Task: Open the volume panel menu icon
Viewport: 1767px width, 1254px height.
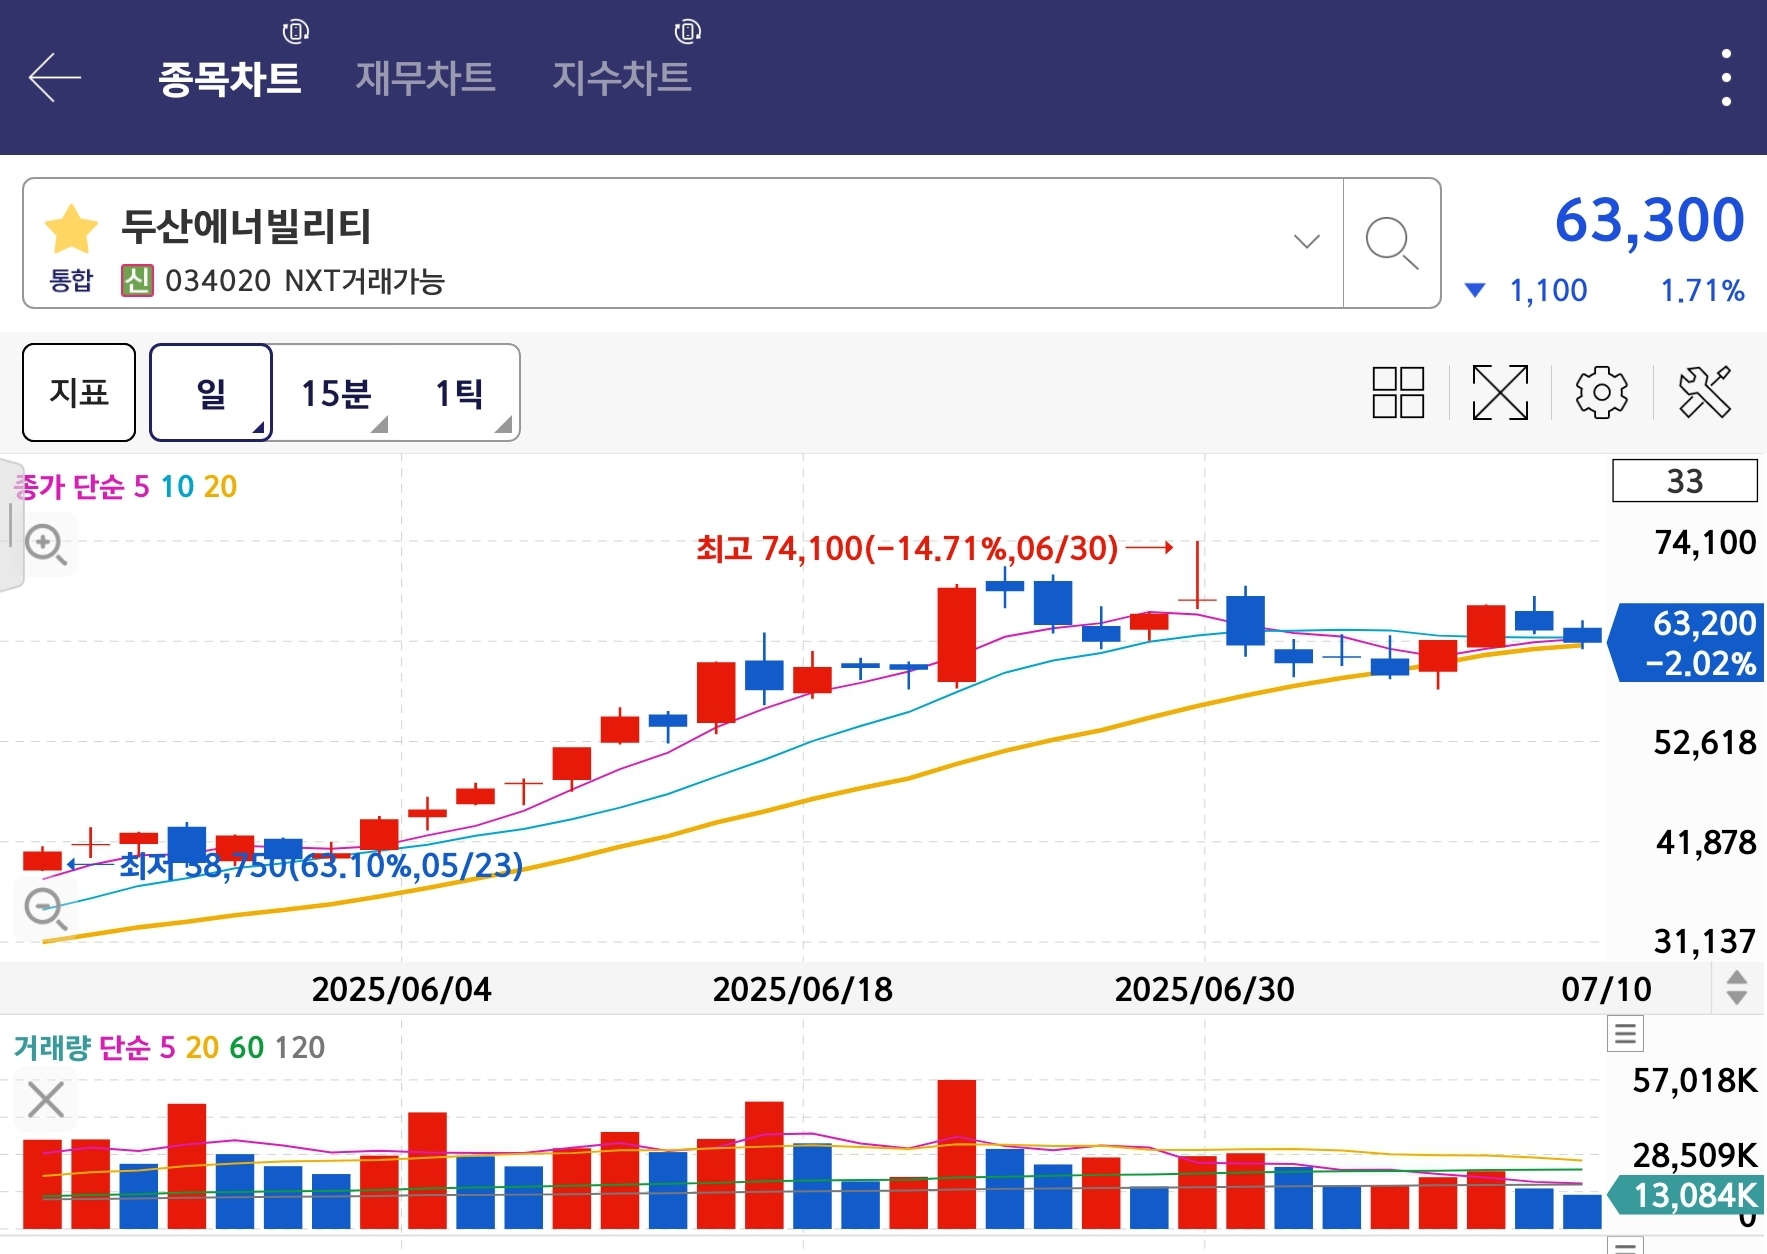Action: (x=1625, y=1033)
